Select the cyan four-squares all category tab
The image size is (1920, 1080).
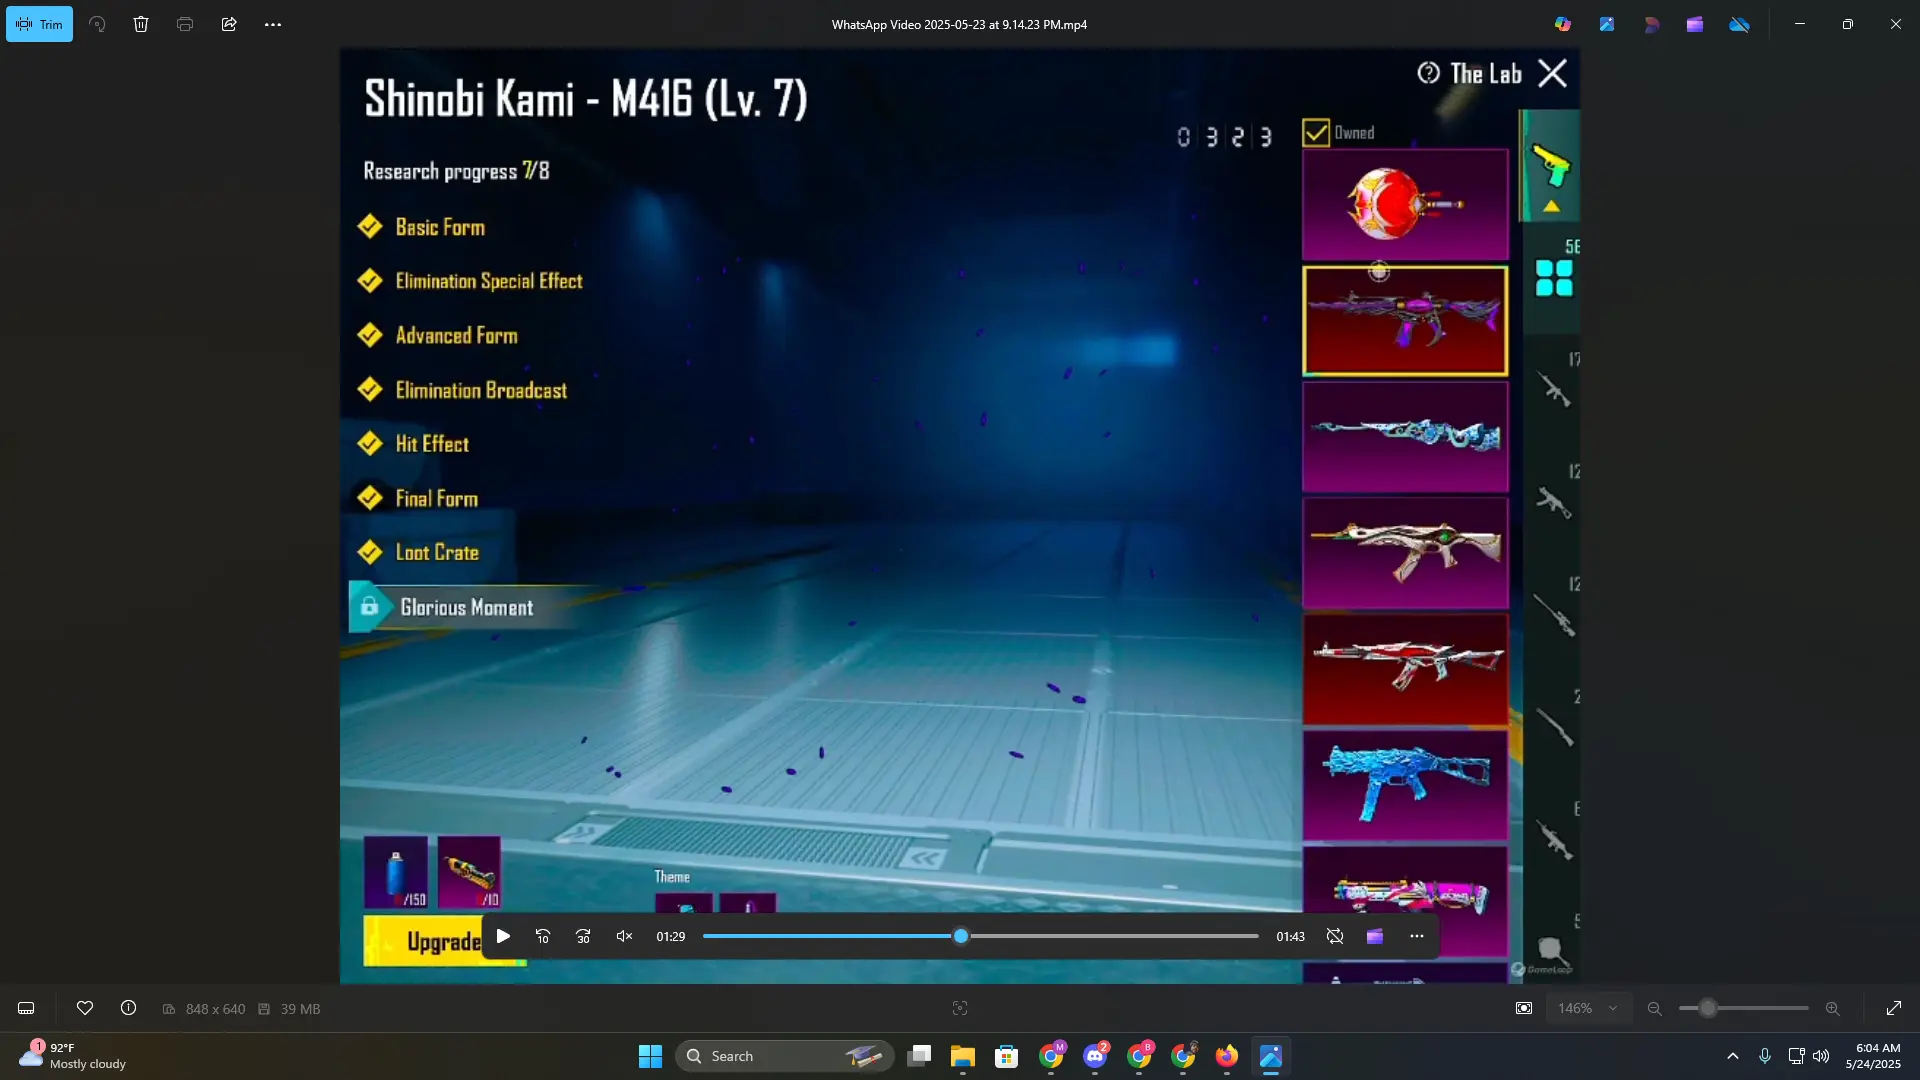tap(1554, 278)
